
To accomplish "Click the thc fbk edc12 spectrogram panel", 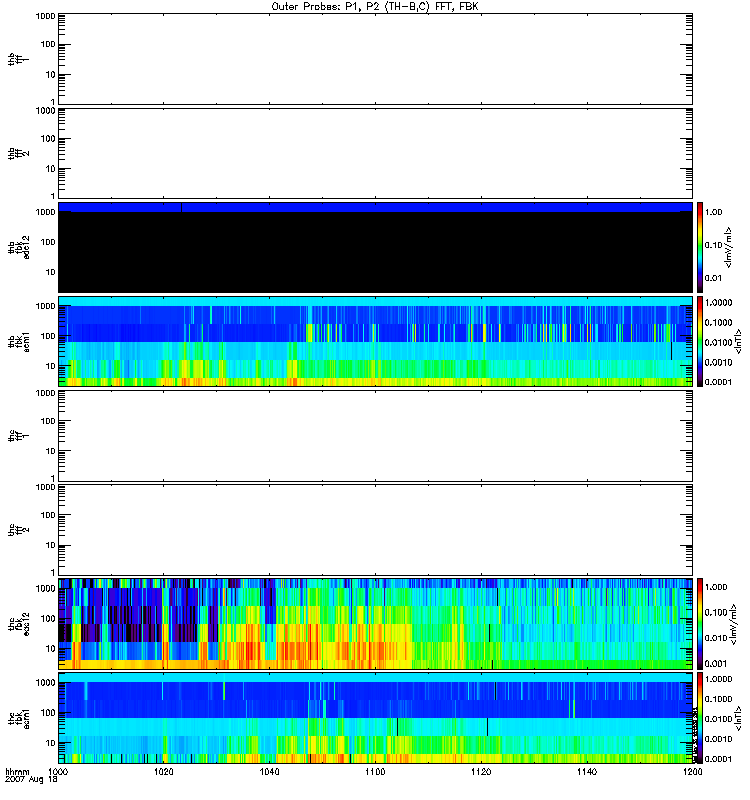I will pos(375,623).
